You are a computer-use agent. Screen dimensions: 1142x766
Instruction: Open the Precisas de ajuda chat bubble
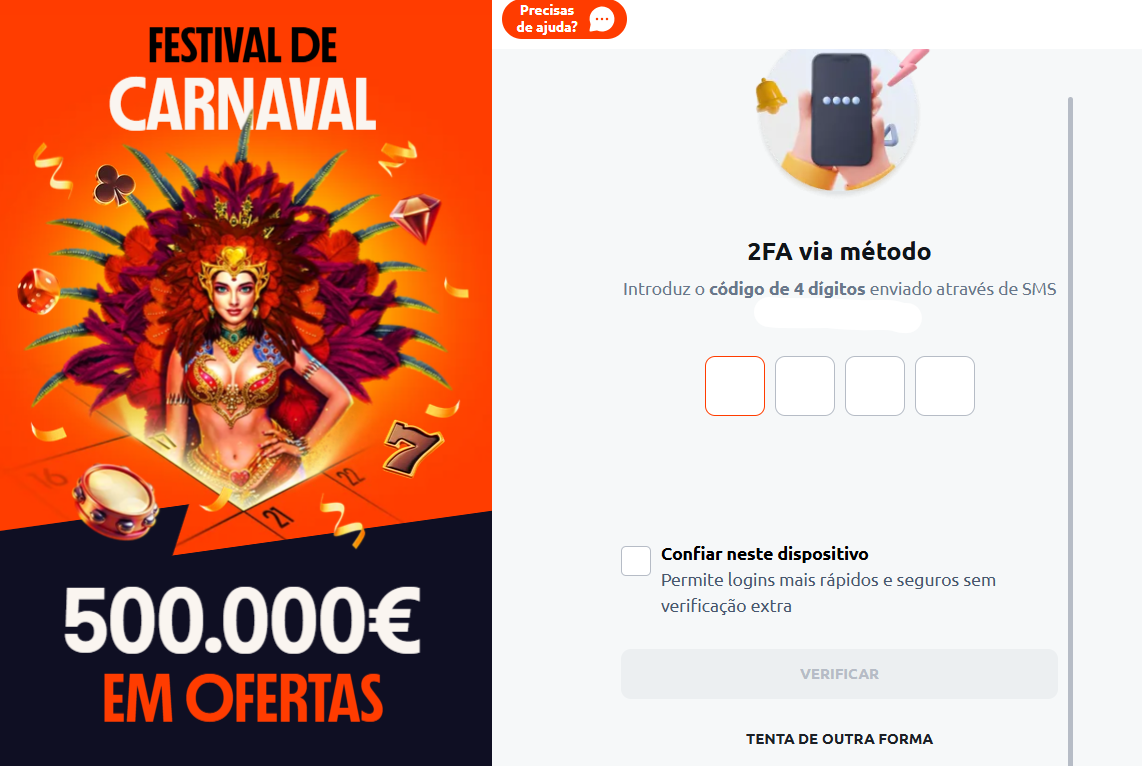[x=564, y=19]
